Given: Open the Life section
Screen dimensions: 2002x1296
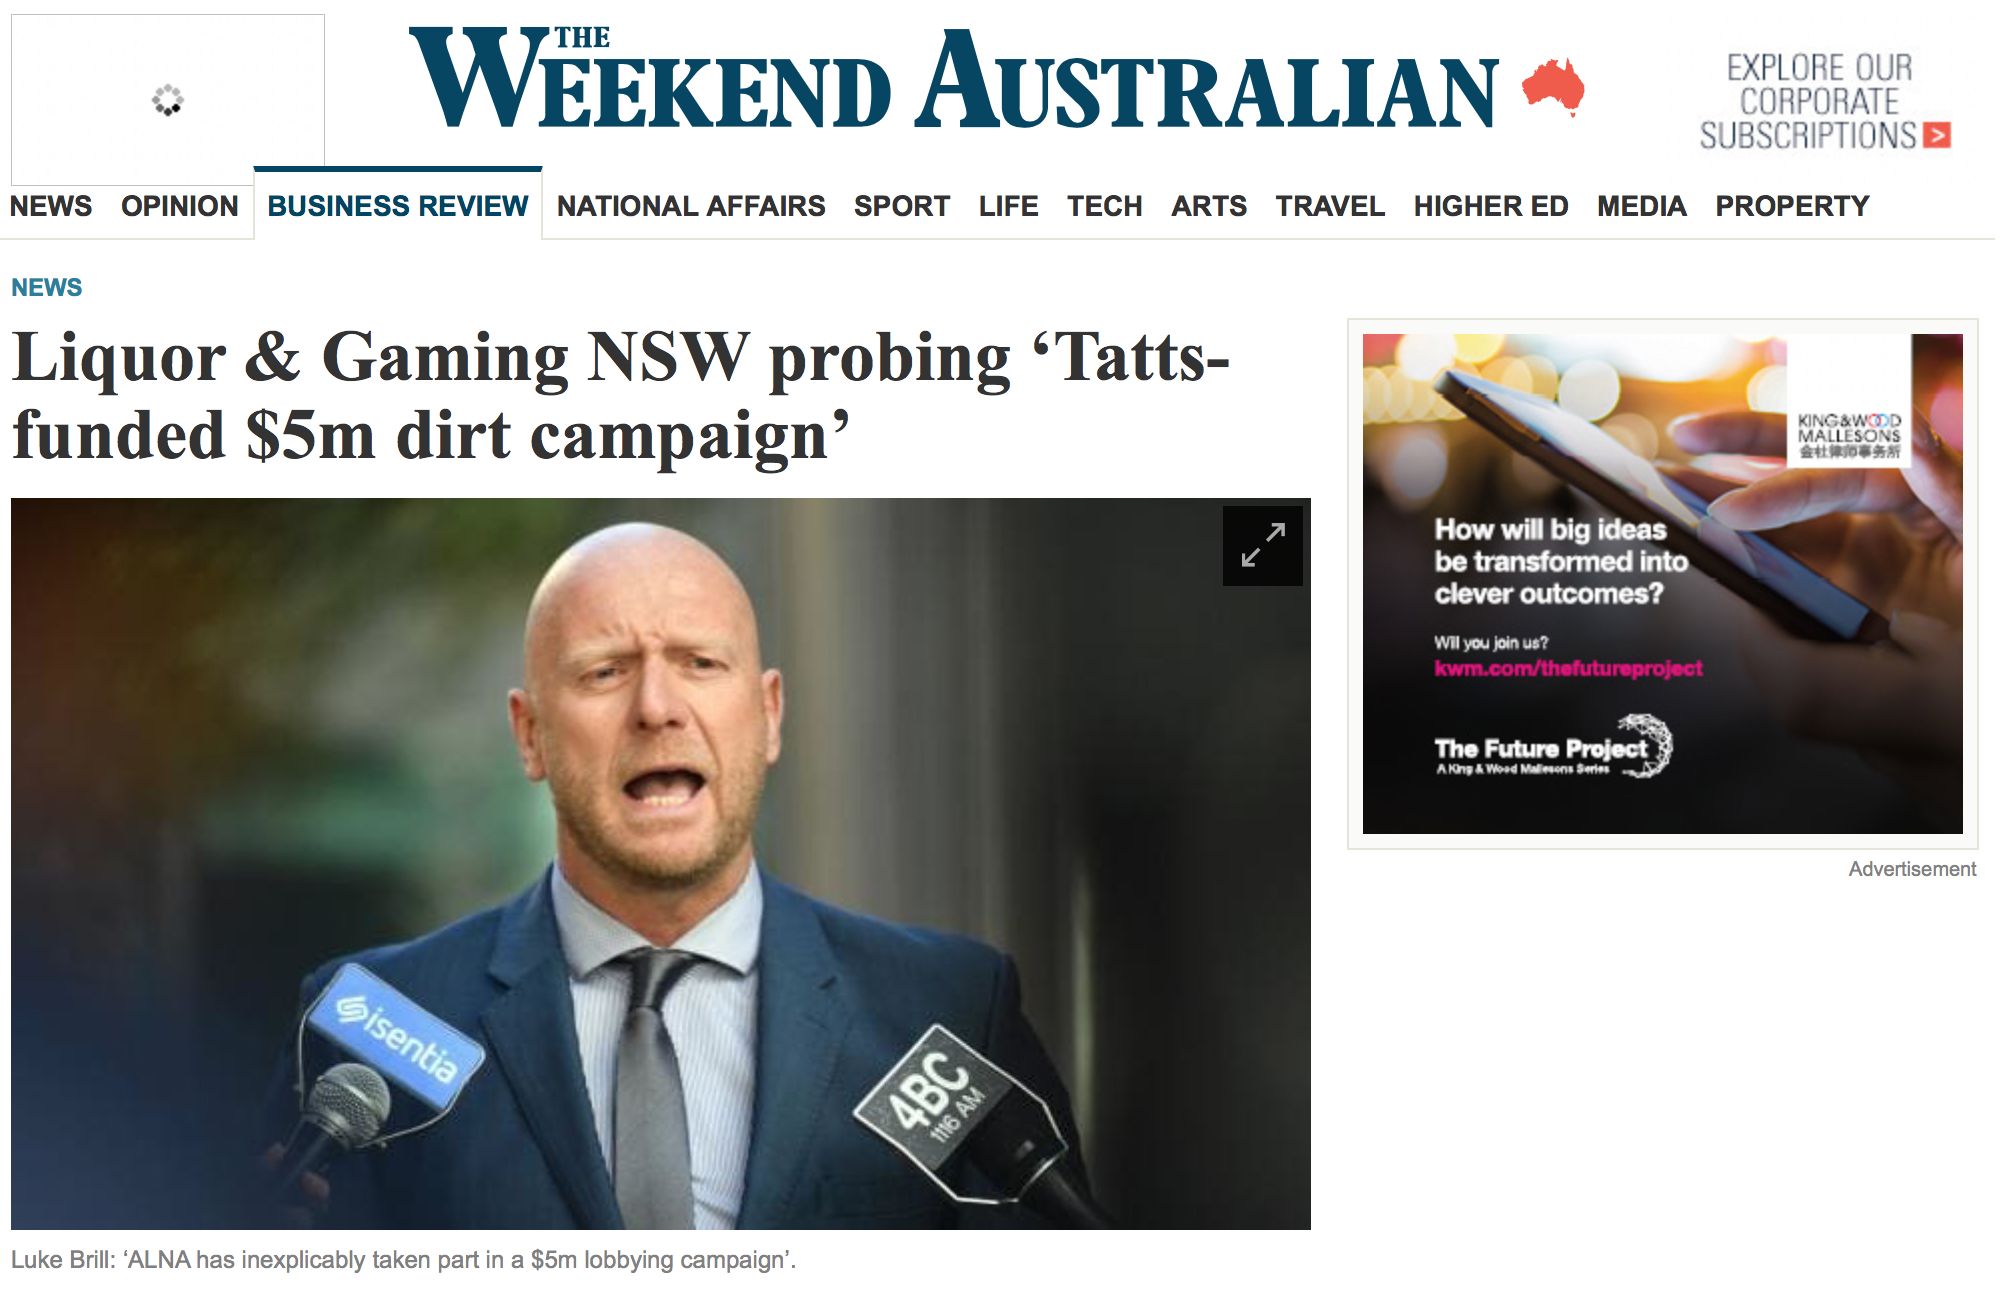Looking at the screenshot, I should pos(1008,206).
